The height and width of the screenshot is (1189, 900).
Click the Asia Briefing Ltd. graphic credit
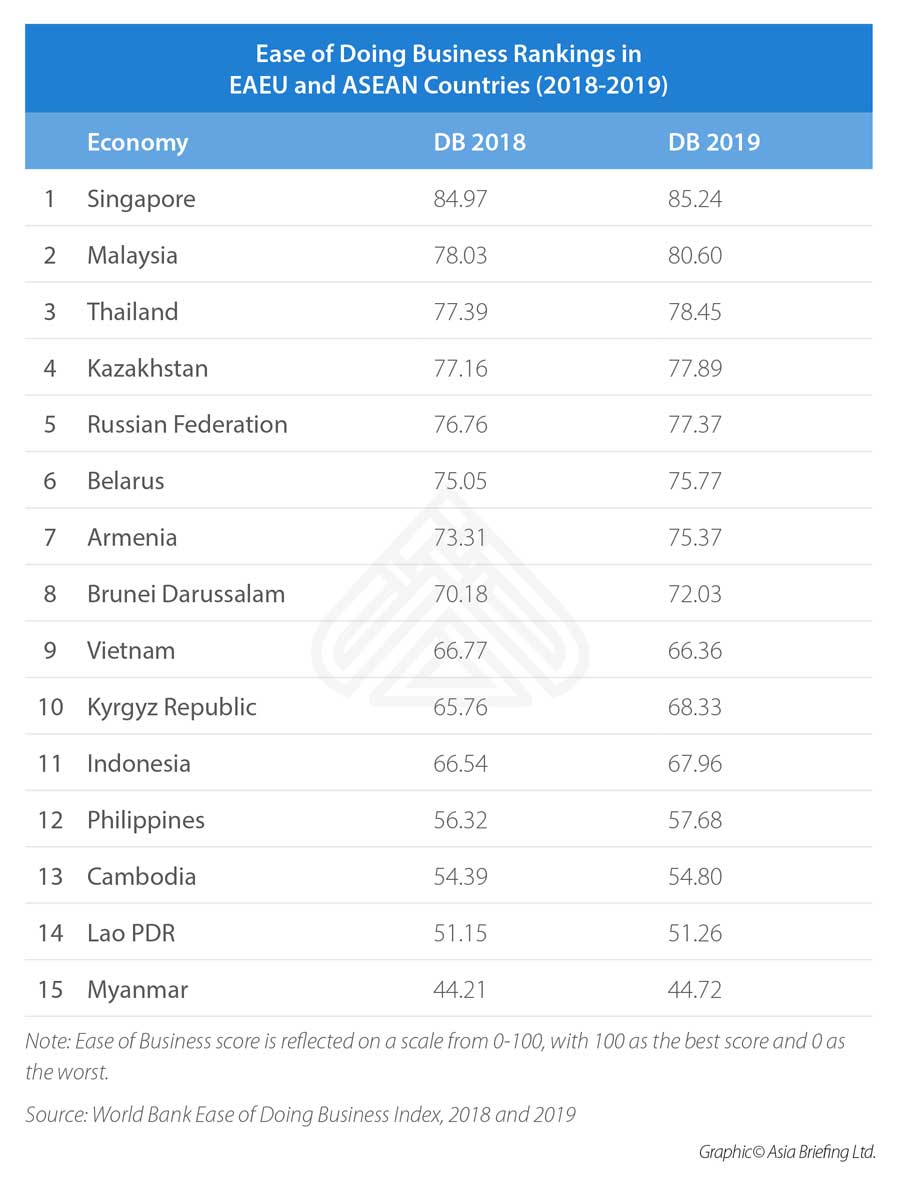787,1153
